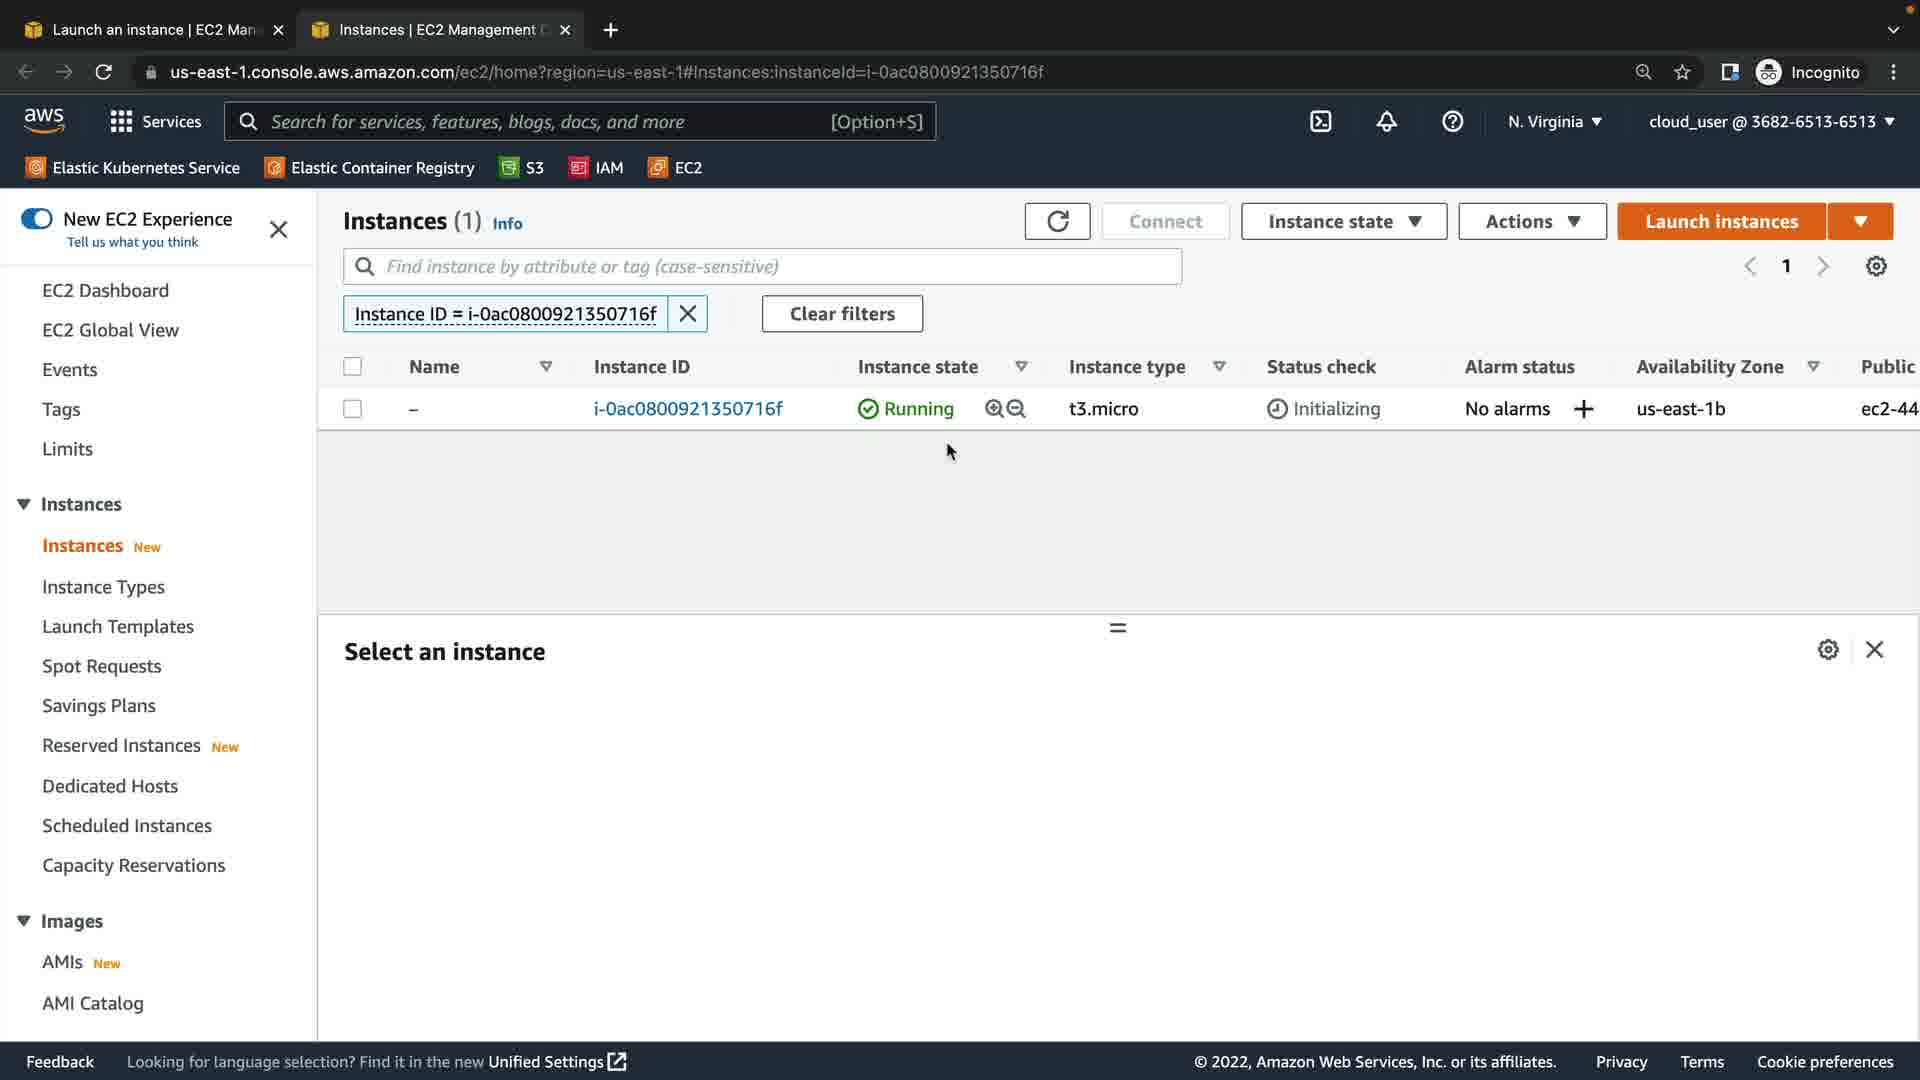The height and width of the screenshot is (1080, 1920).
Task: Open the AWS CloudShell icon
Action: tap(1320, 122)
